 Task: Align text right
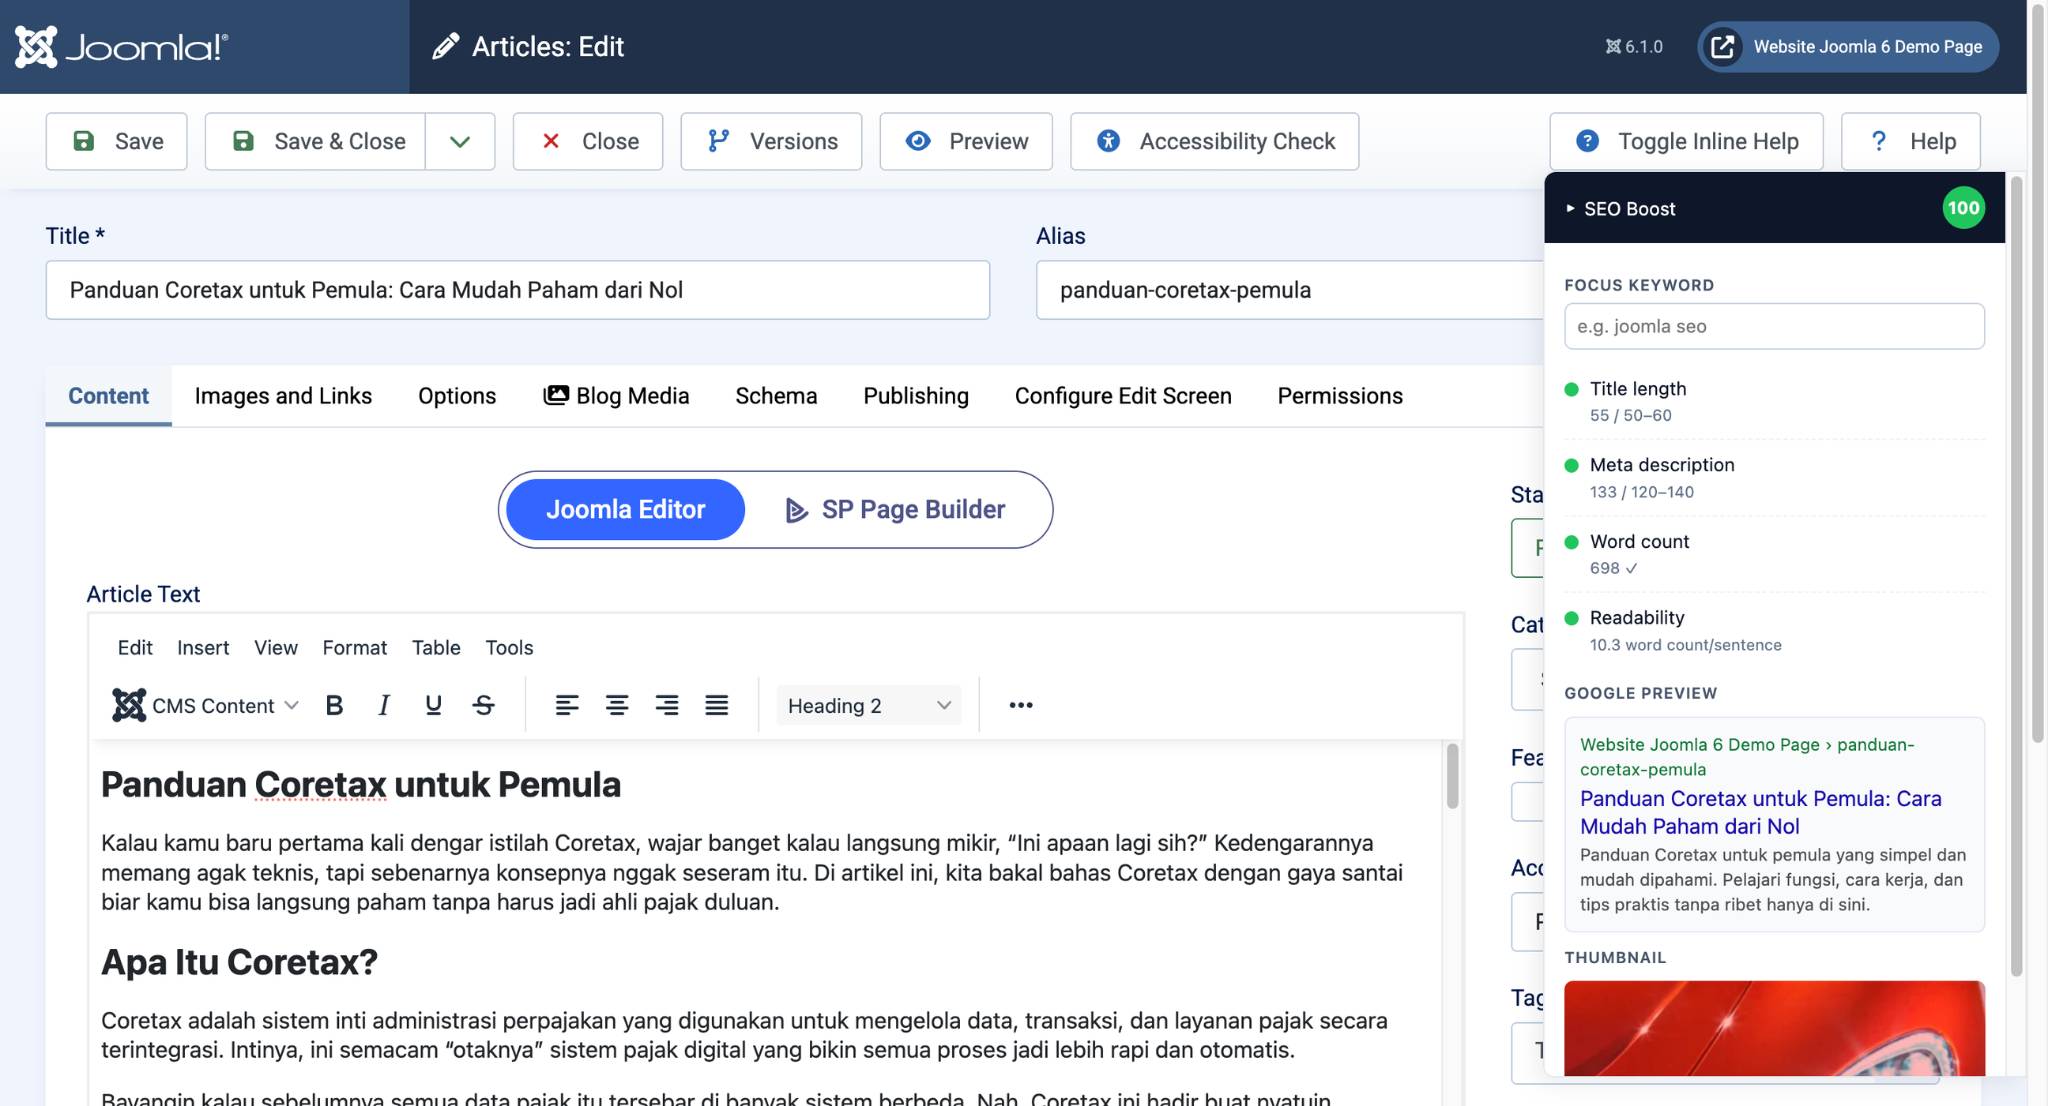point(667,706)
